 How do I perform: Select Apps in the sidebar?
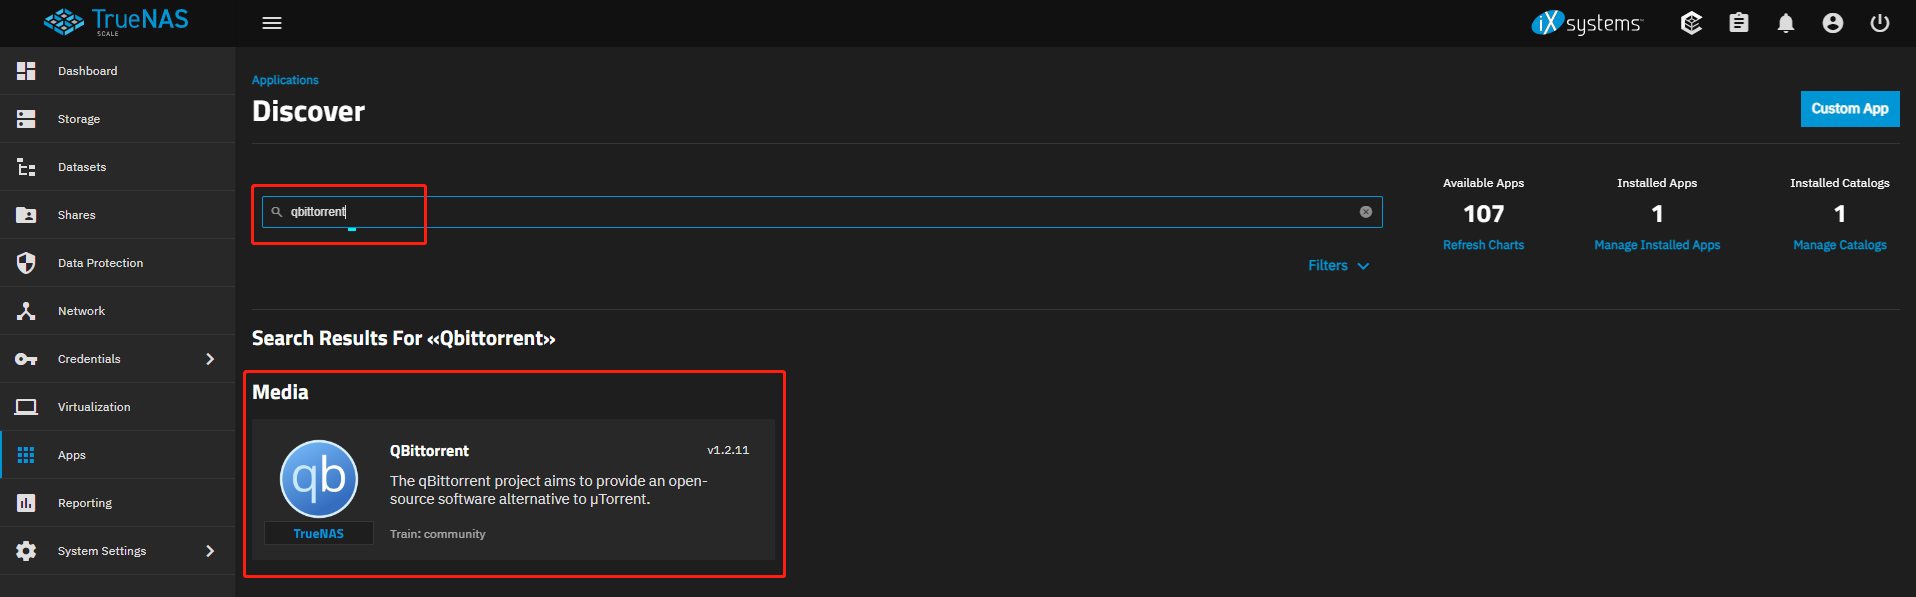[117, 455]
